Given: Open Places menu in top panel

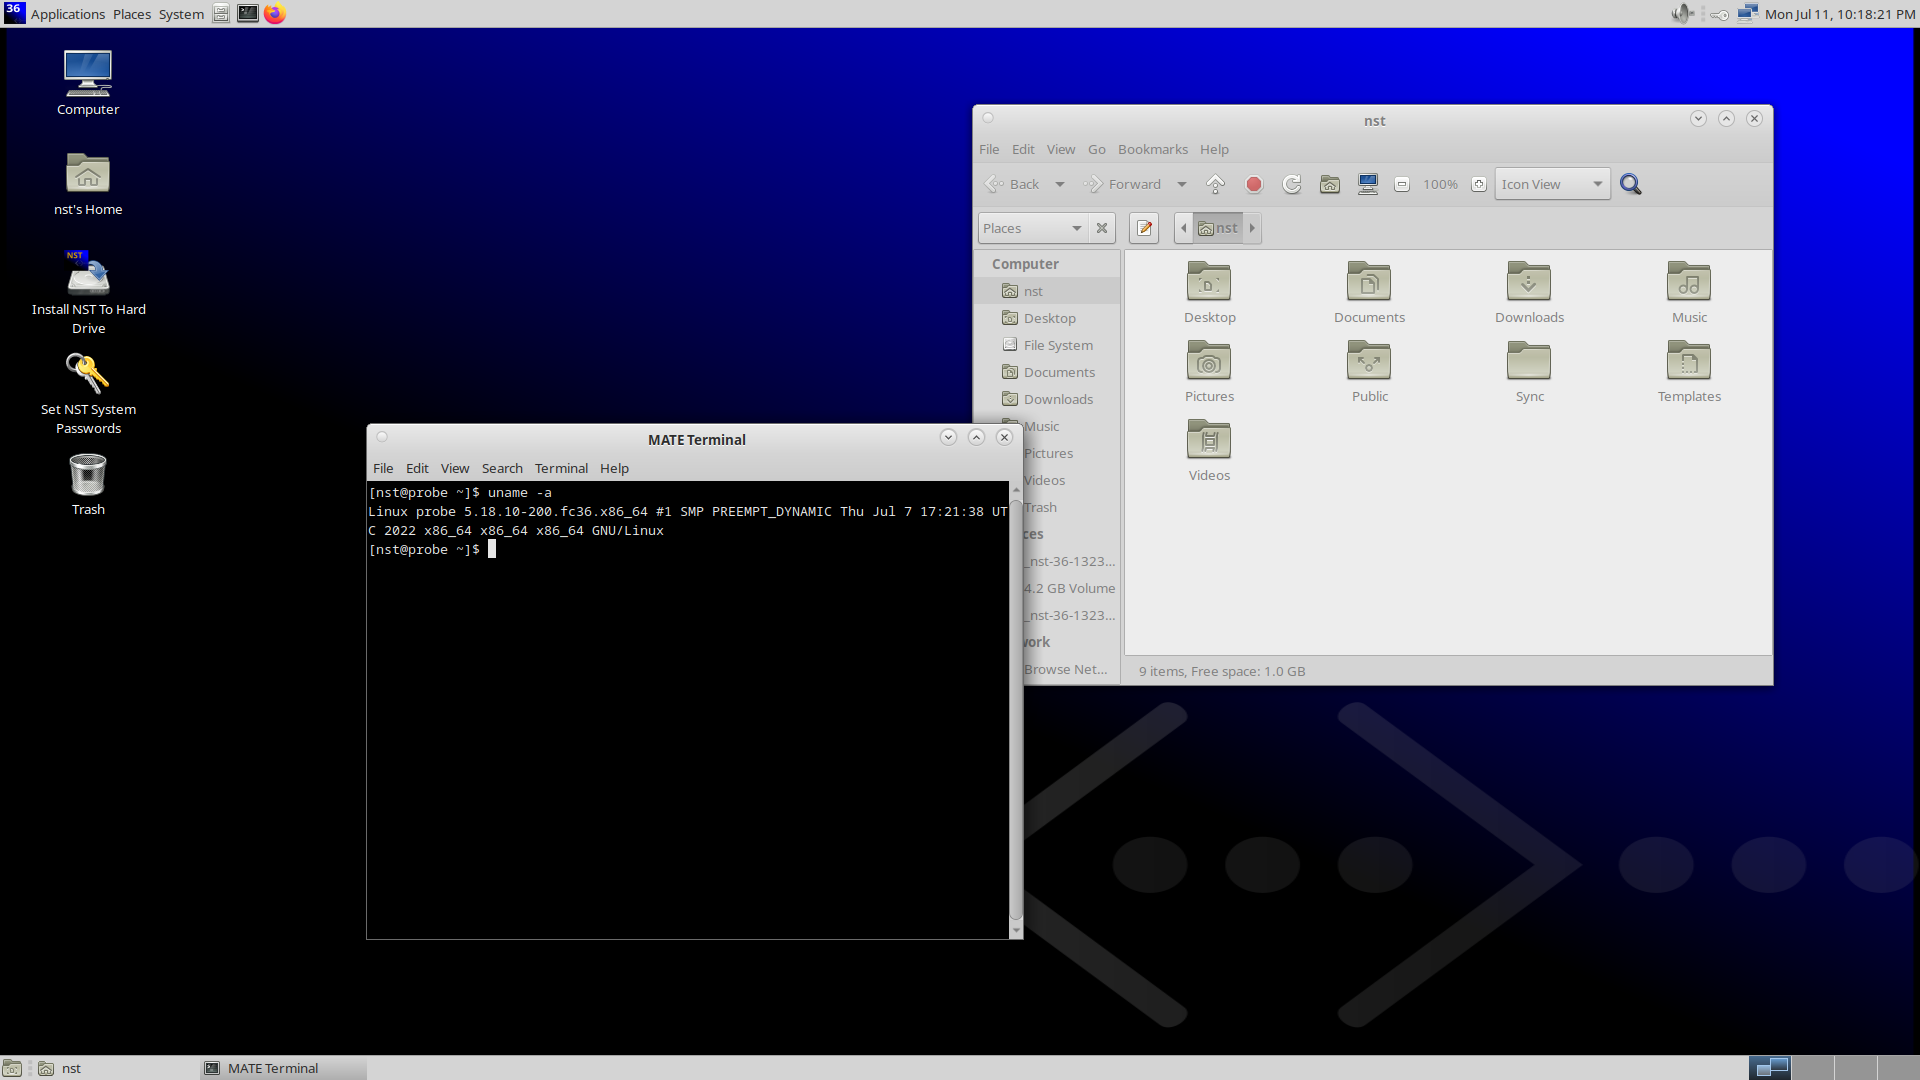Looking at the screenshot, I should (x=132, y=14).
